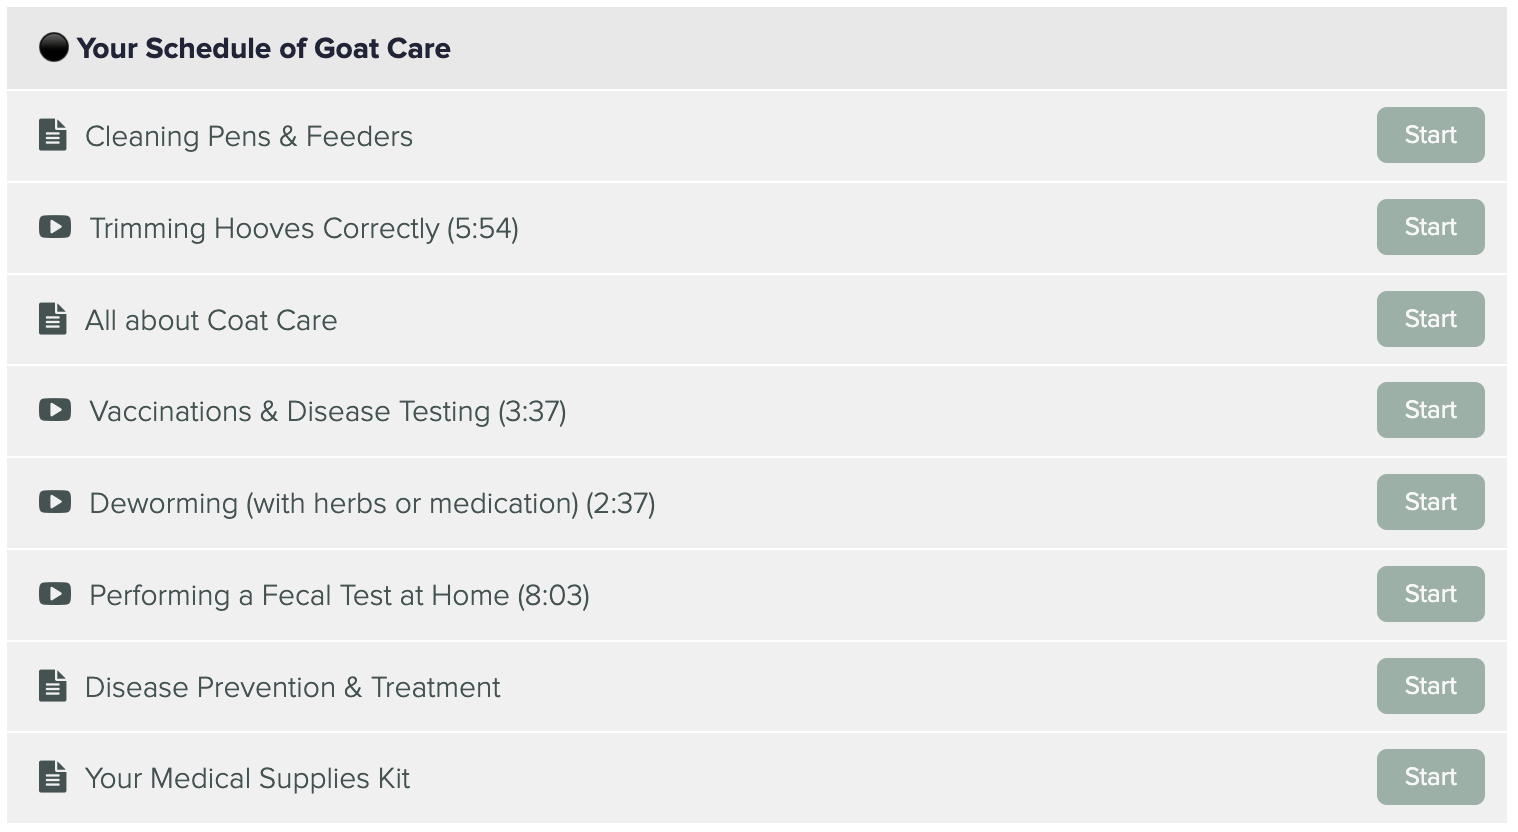Click the video icon next to Deworming lesson

tap(55, 502)
